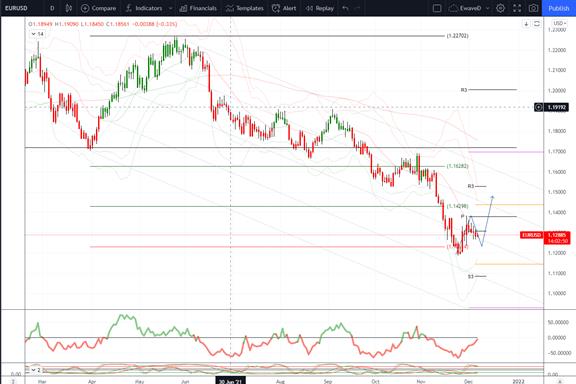Open the USD currency dropdown
The width and height of the screenshot is (576, 384).
point(559,24)
